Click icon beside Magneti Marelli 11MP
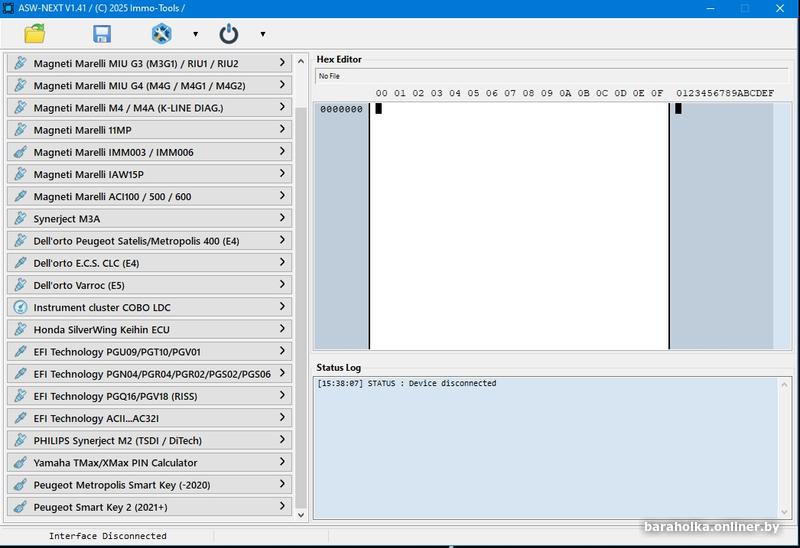Viewport: 800px width, 548px height. click(x=20, y=130)
